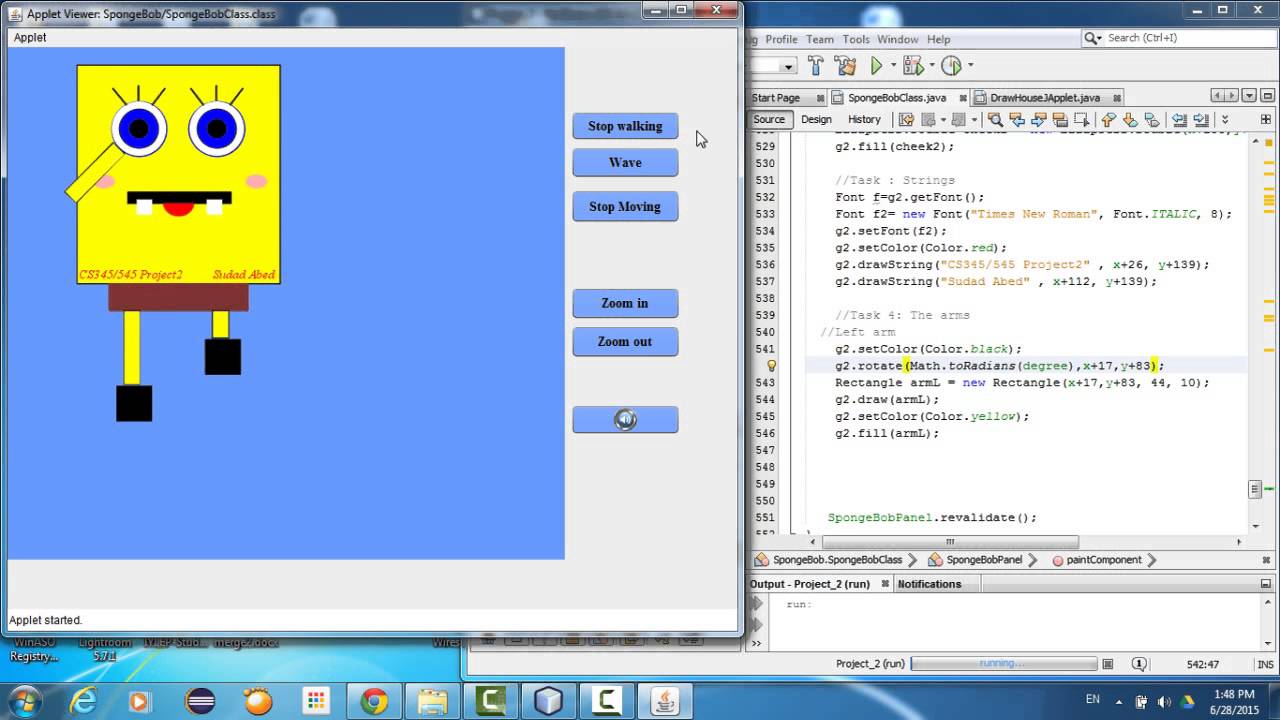Click the Source view button
Viewport: 1280px width, 720px height.
[769, 119]
